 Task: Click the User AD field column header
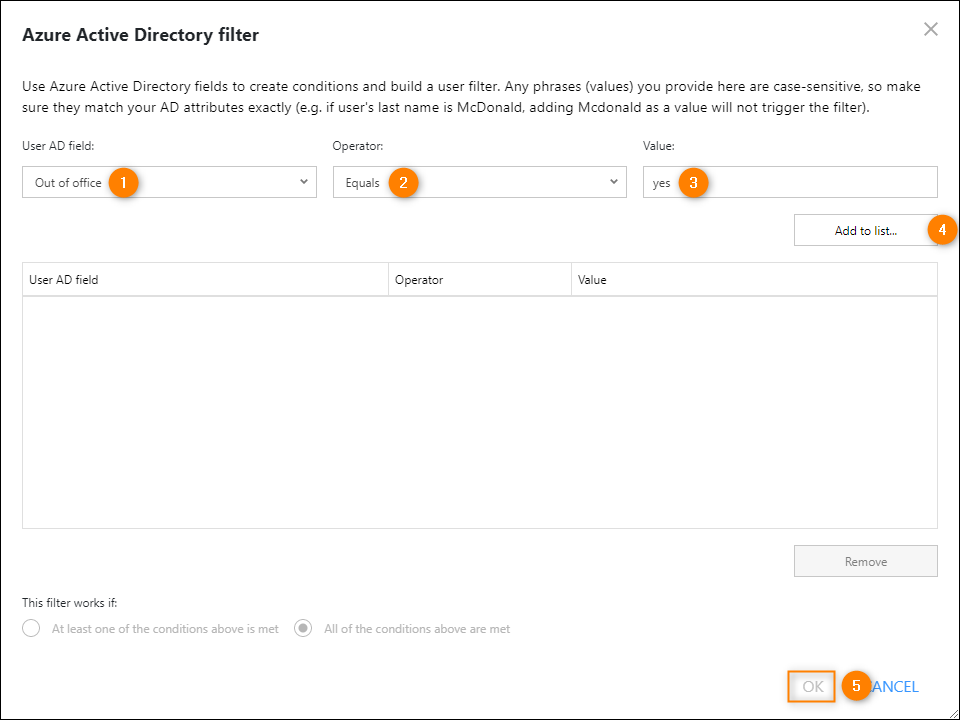(x=205, y=280)
